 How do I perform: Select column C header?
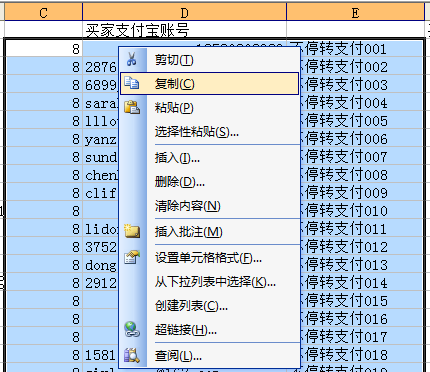pos(43,13)
